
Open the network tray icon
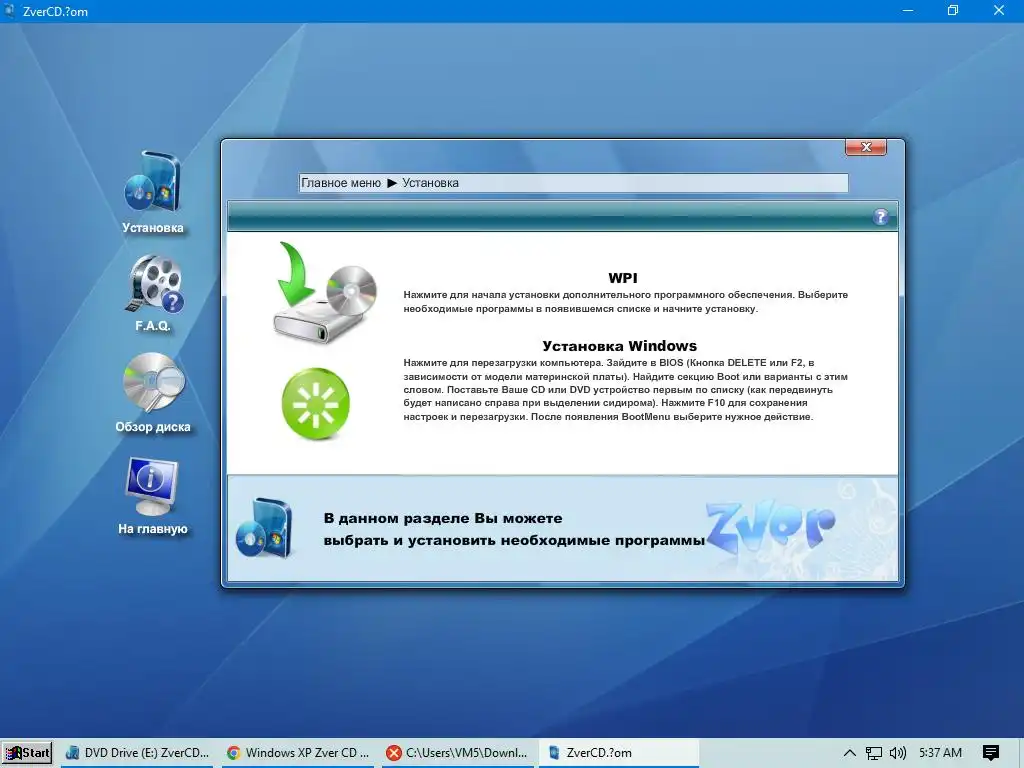coord(874,753)
